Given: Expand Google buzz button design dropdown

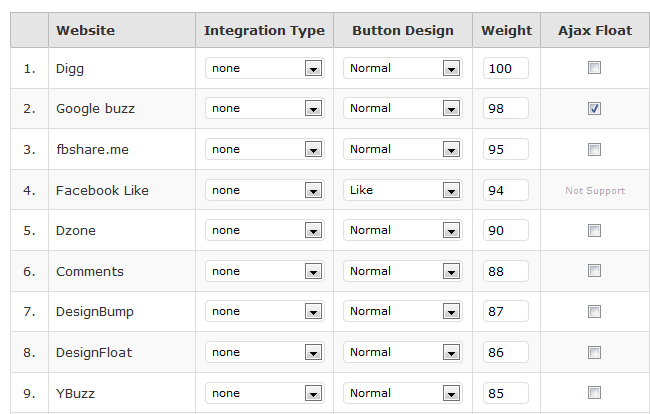Looking at the screenshot, I should (403, 108).
